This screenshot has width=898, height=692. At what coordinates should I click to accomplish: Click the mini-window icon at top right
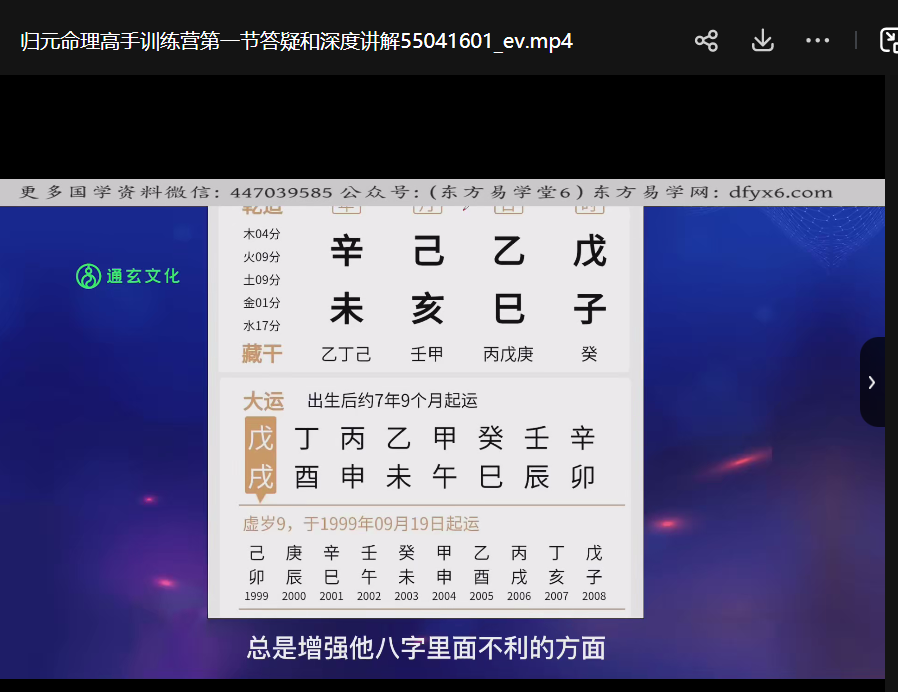click(x=888, y=40)
